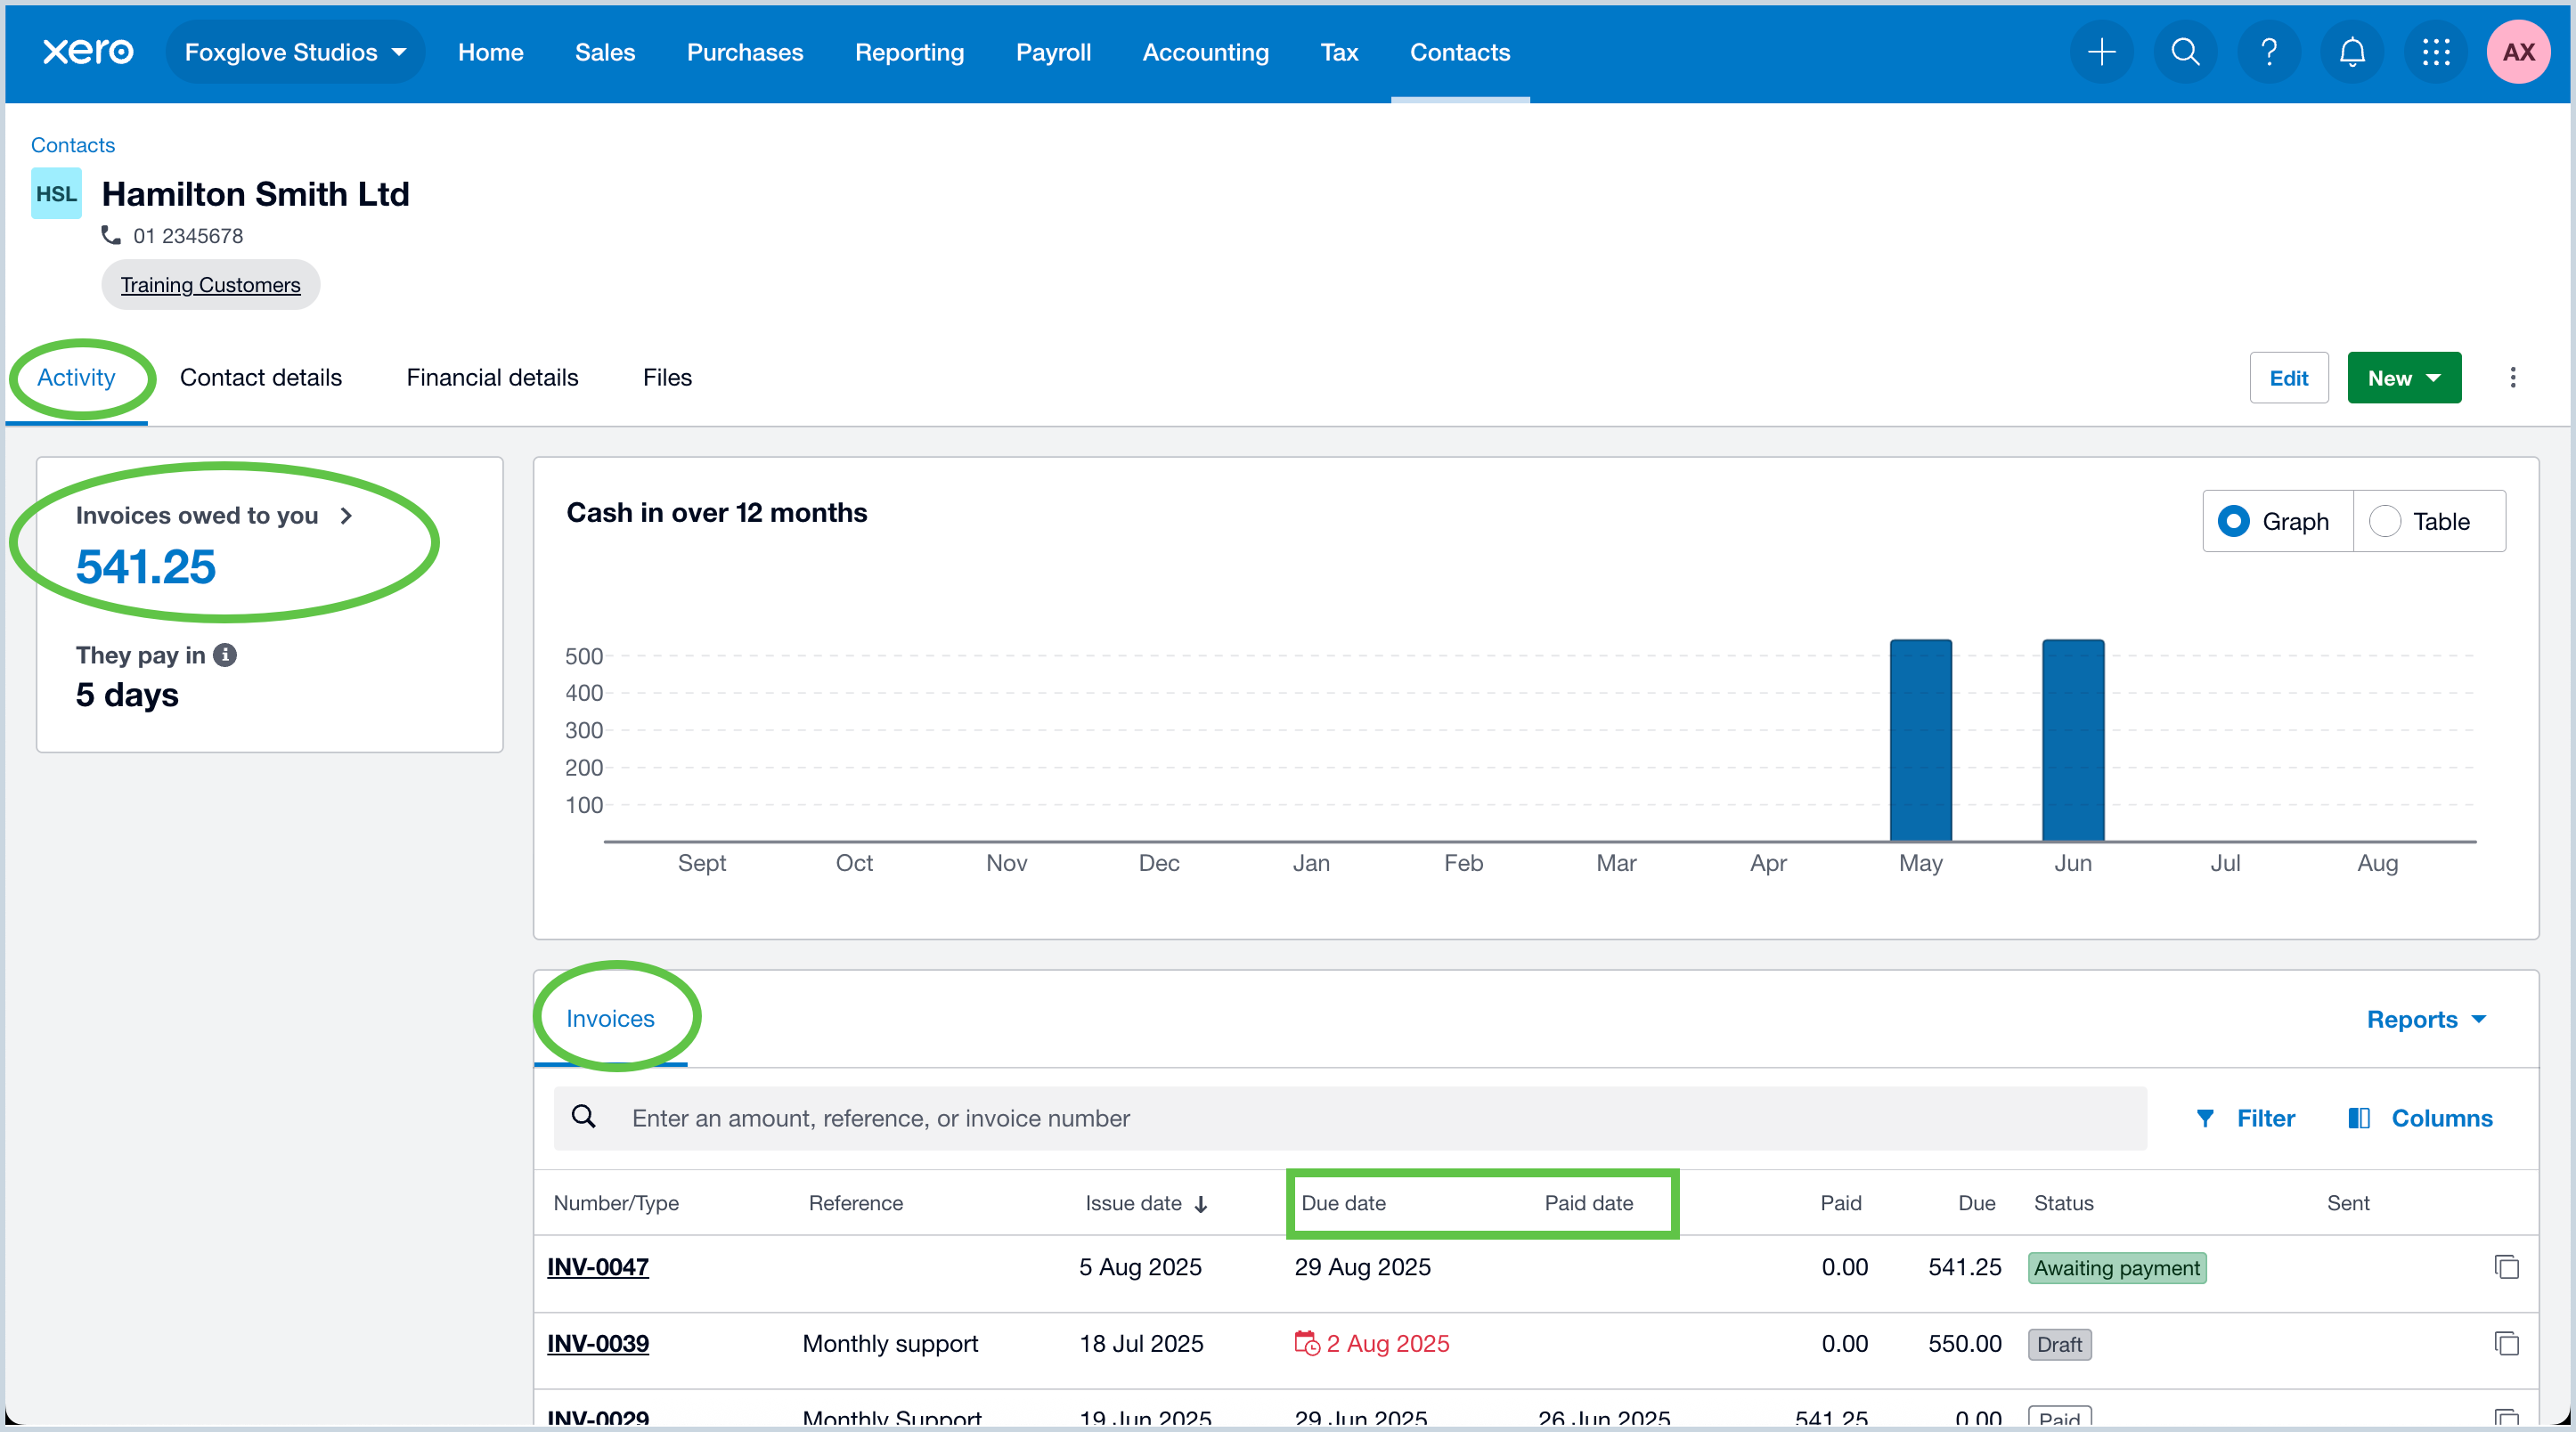Open the AX user avatar menu
The width and height of the screenshot is (2576, 1432).
(2519, 52)
